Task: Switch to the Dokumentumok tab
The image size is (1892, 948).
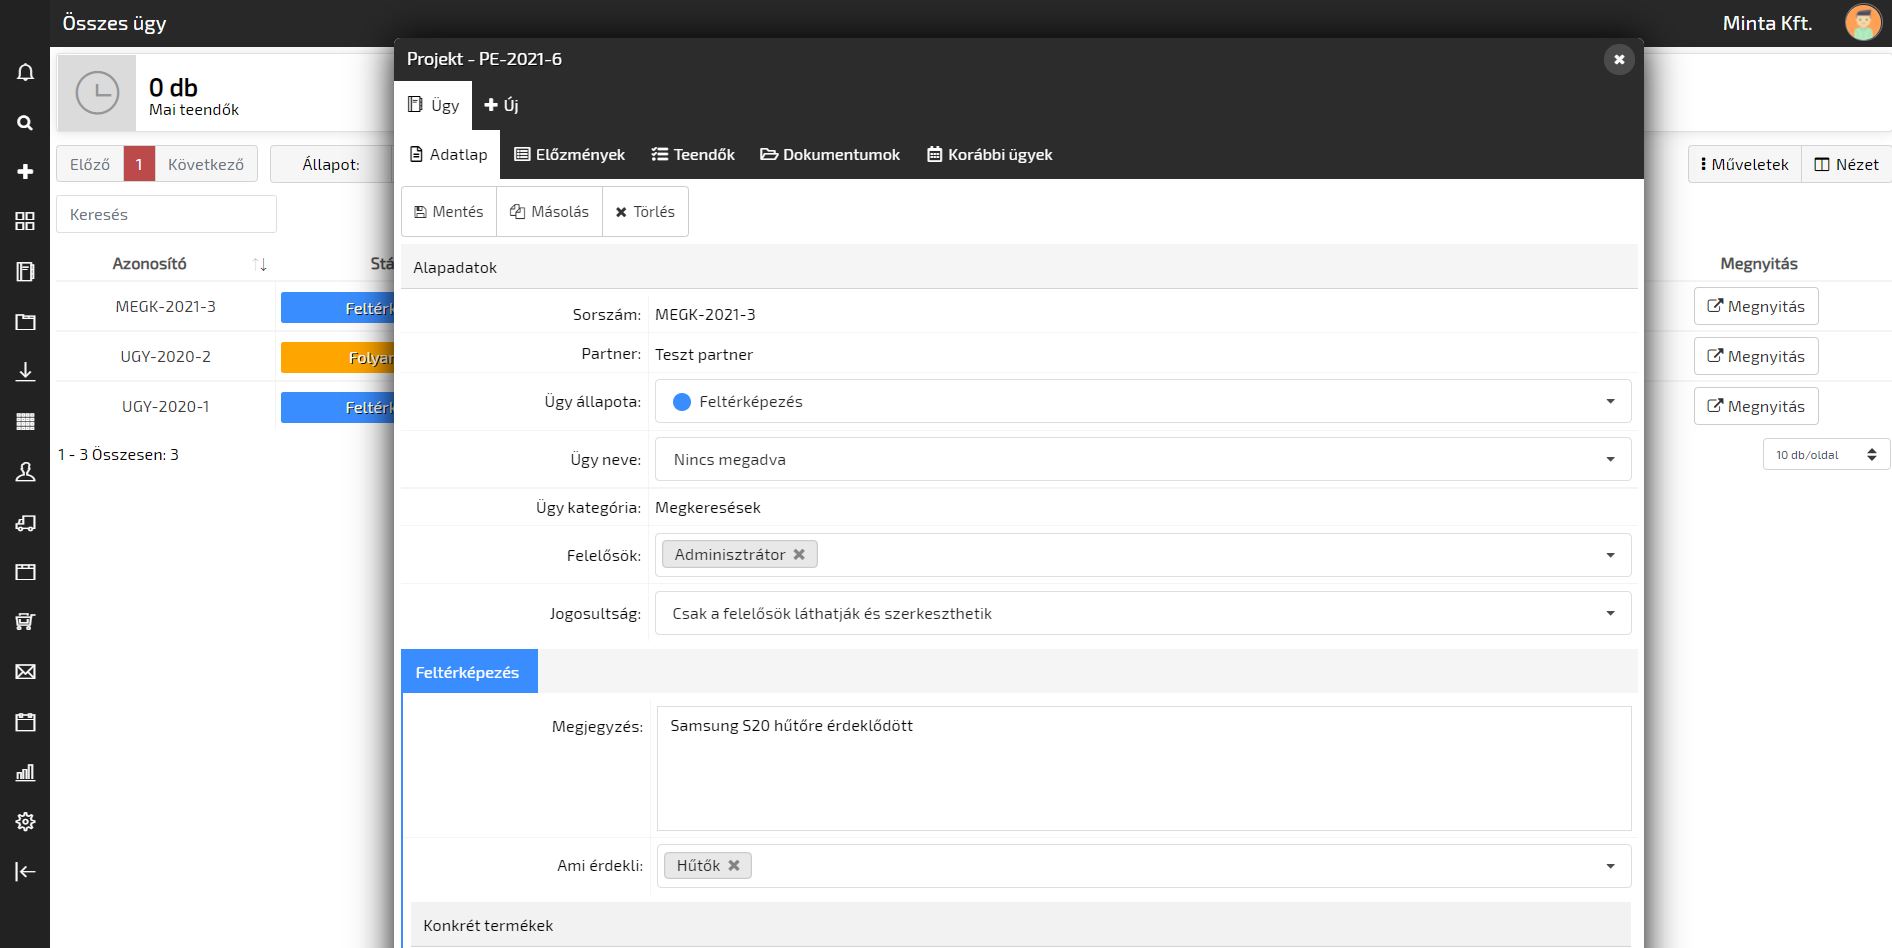Action: (x=830, y=155)
